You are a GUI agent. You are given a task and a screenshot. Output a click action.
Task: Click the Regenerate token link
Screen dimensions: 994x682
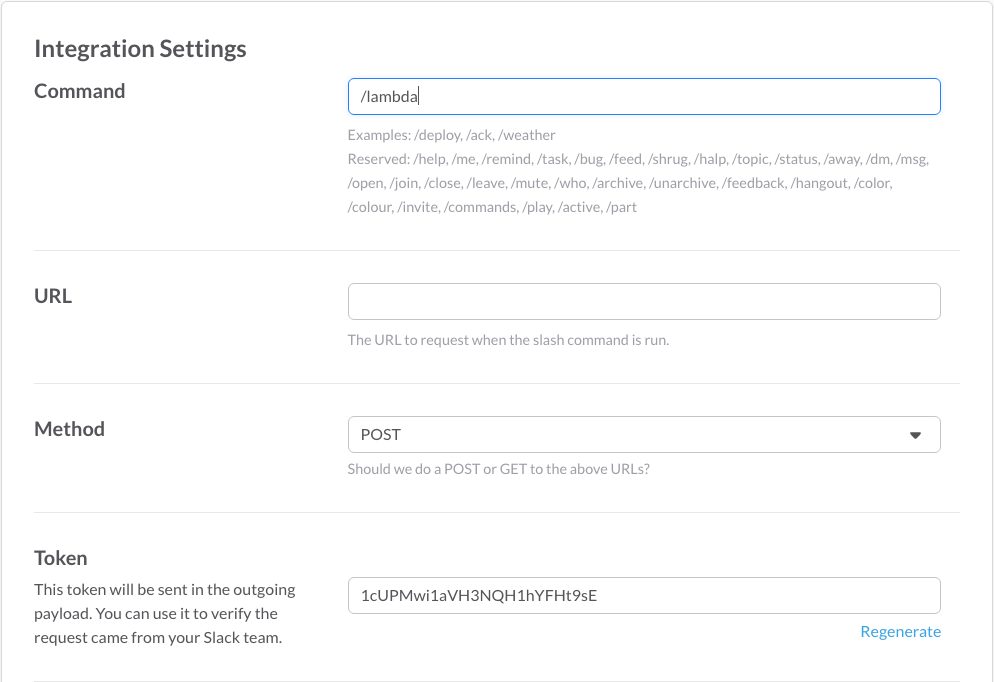click(x=900, y=631)
